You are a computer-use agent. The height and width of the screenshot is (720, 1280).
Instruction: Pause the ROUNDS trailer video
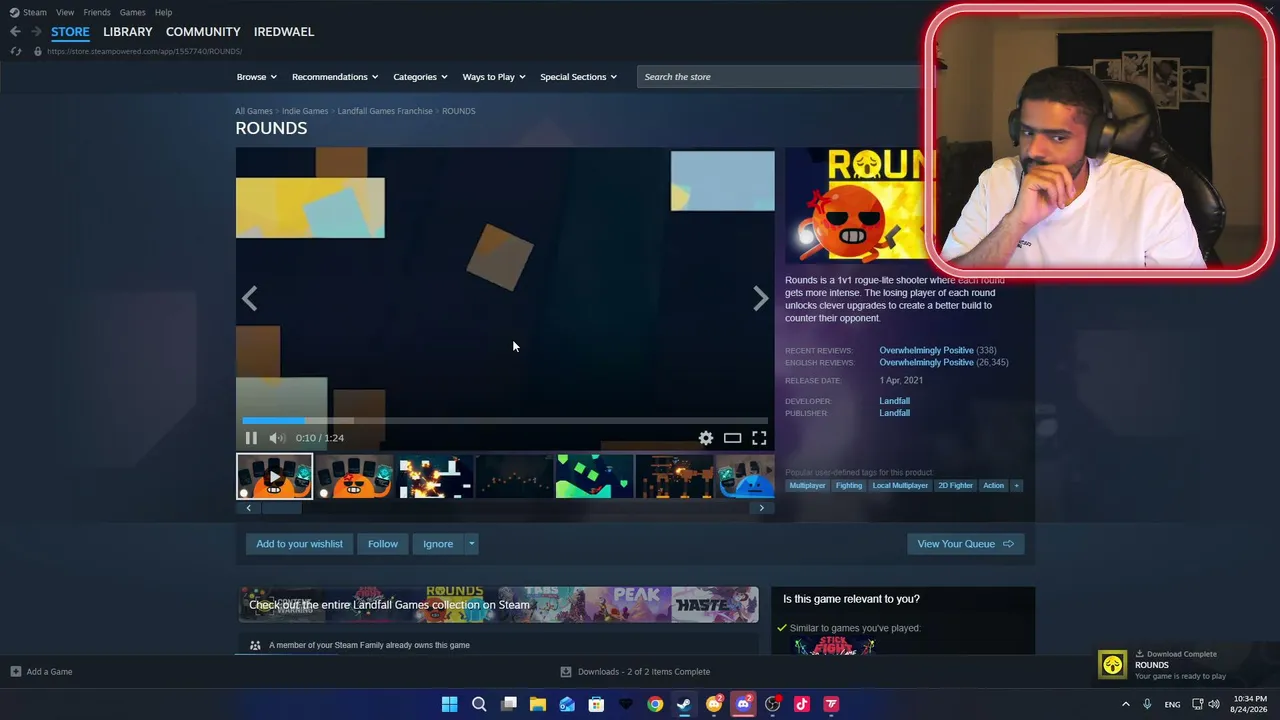coord(251,438)
